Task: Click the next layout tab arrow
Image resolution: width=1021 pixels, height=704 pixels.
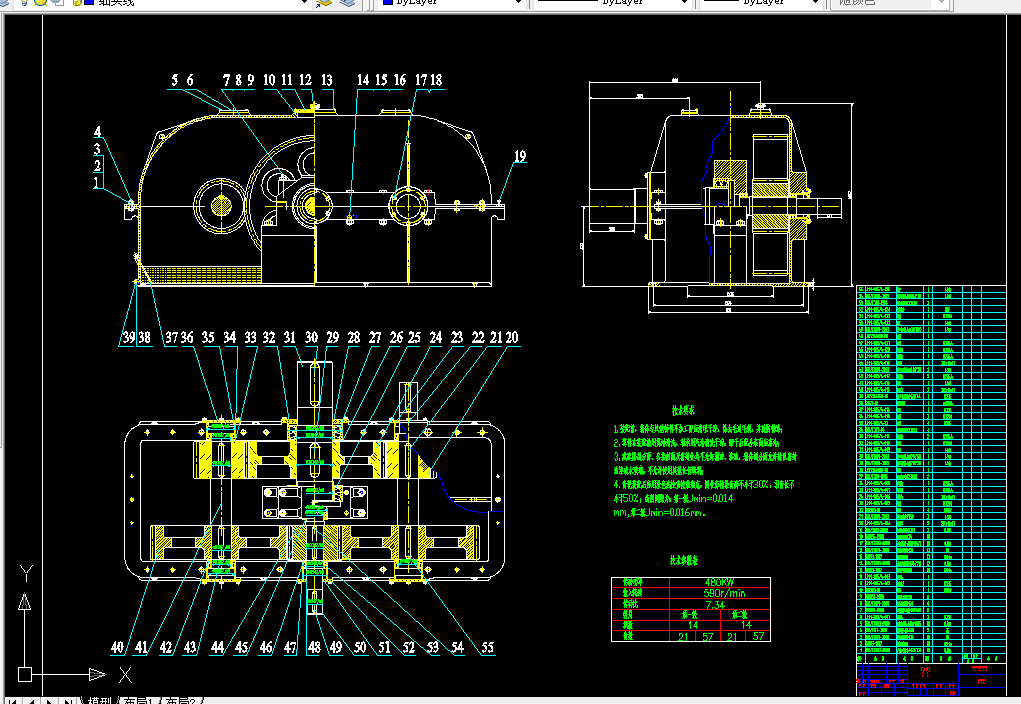Action: (x=49, y=701)
